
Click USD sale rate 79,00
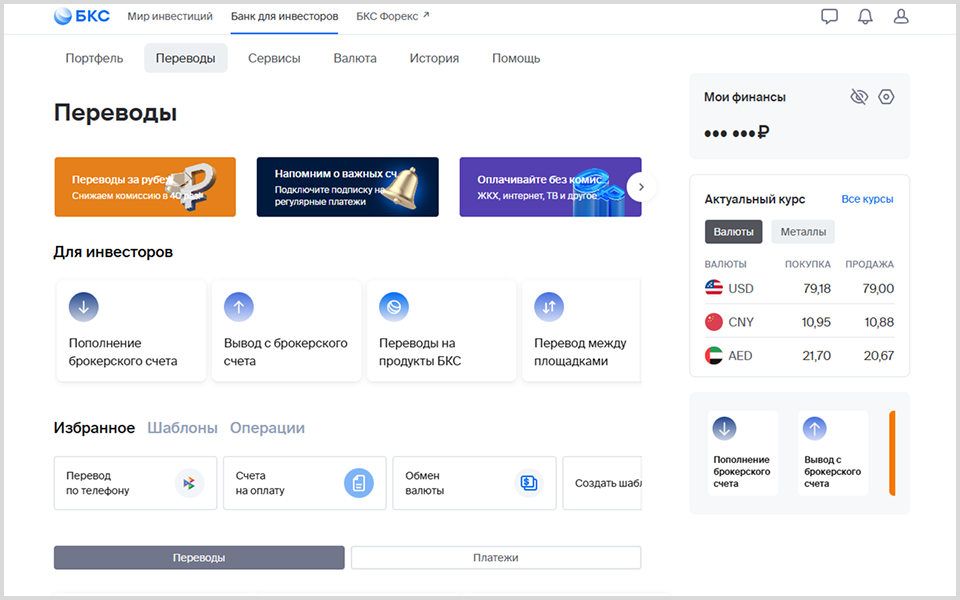(878, 288)
